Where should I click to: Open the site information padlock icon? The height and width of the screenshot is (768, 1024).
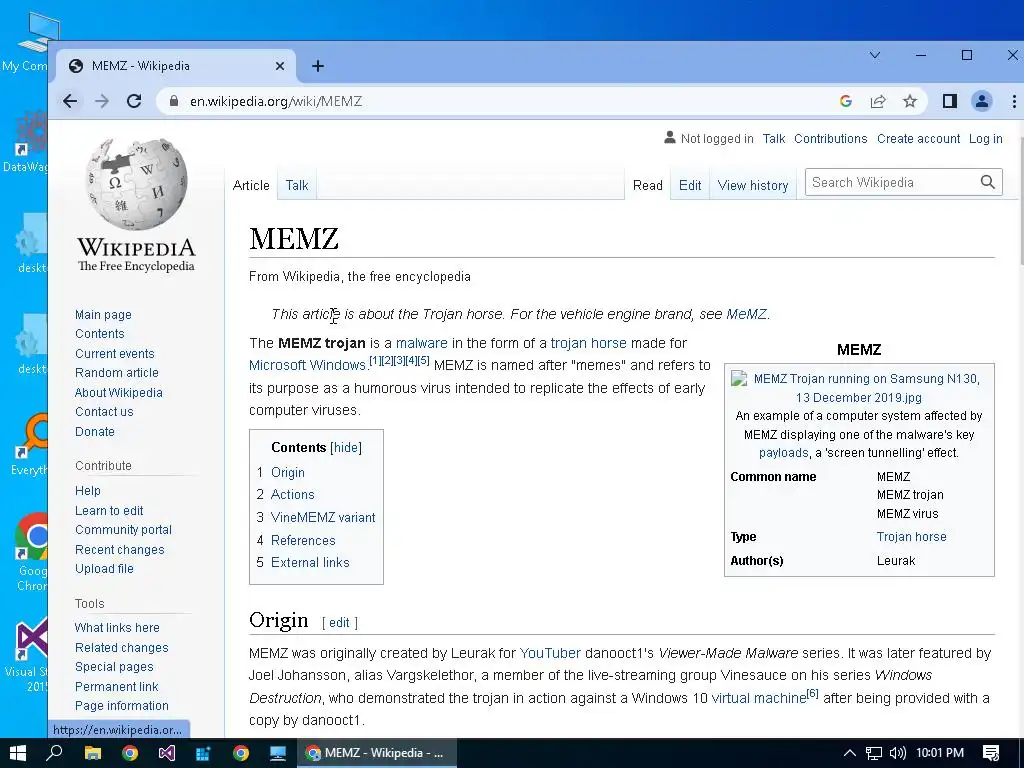point(174,101)
